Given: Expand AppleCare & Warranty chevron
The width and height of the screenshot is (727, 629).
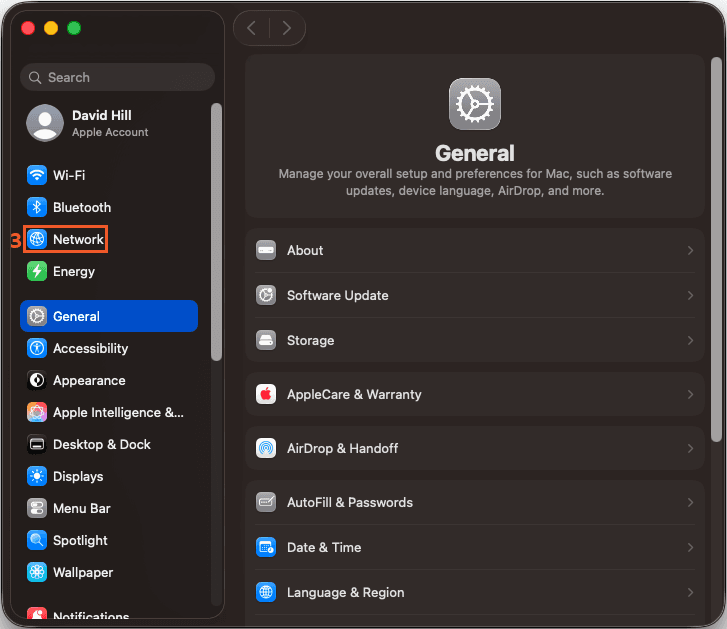Looking at the screenshot, I should click(690, 394).
